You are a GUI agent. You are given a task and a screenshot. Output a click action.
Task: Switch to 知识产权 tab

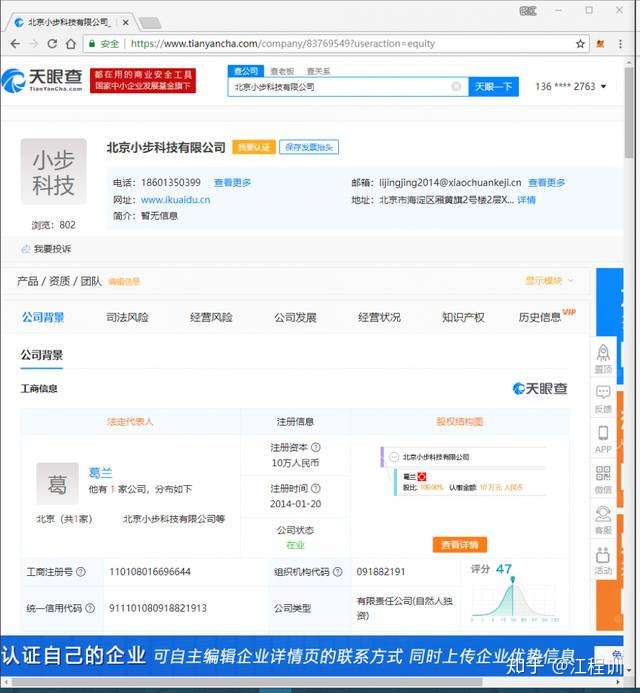tap(463, 317)
